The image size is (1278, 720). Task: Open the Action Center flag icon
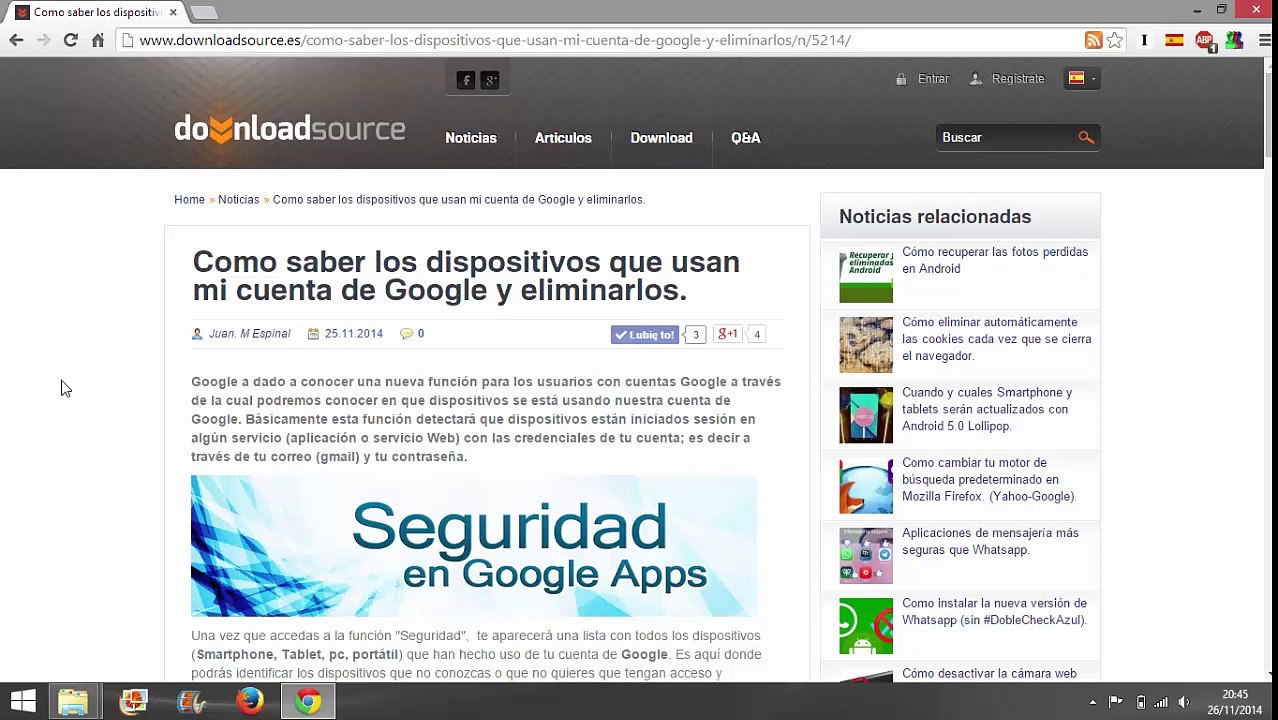(1116, 702)
